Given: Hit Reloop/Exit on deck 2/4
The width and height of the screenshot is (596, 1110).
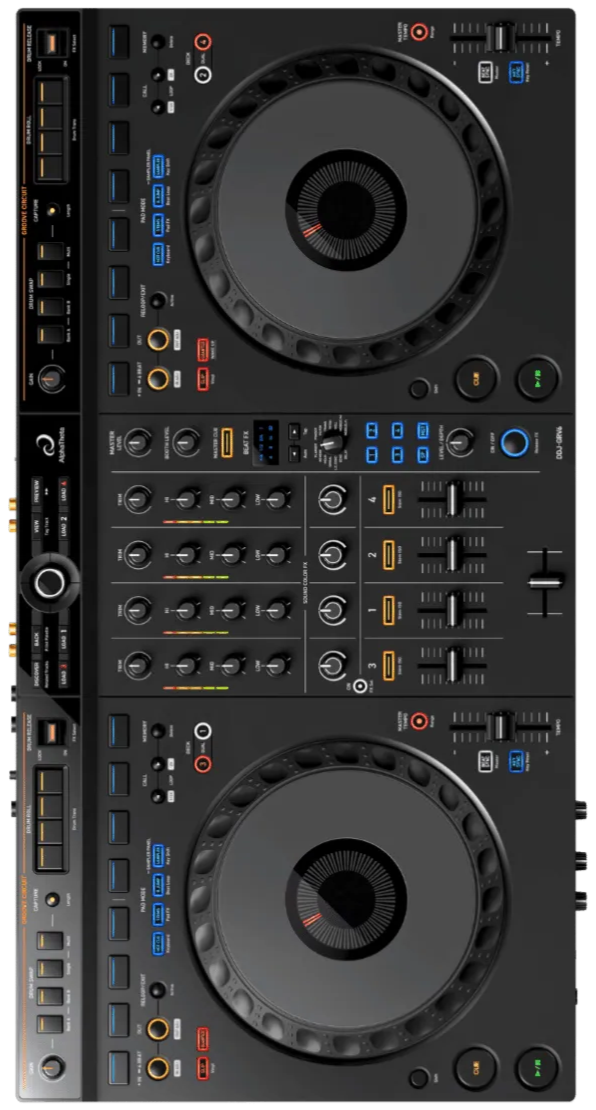Looking at the screenshot, I should (x=159, y=300).
